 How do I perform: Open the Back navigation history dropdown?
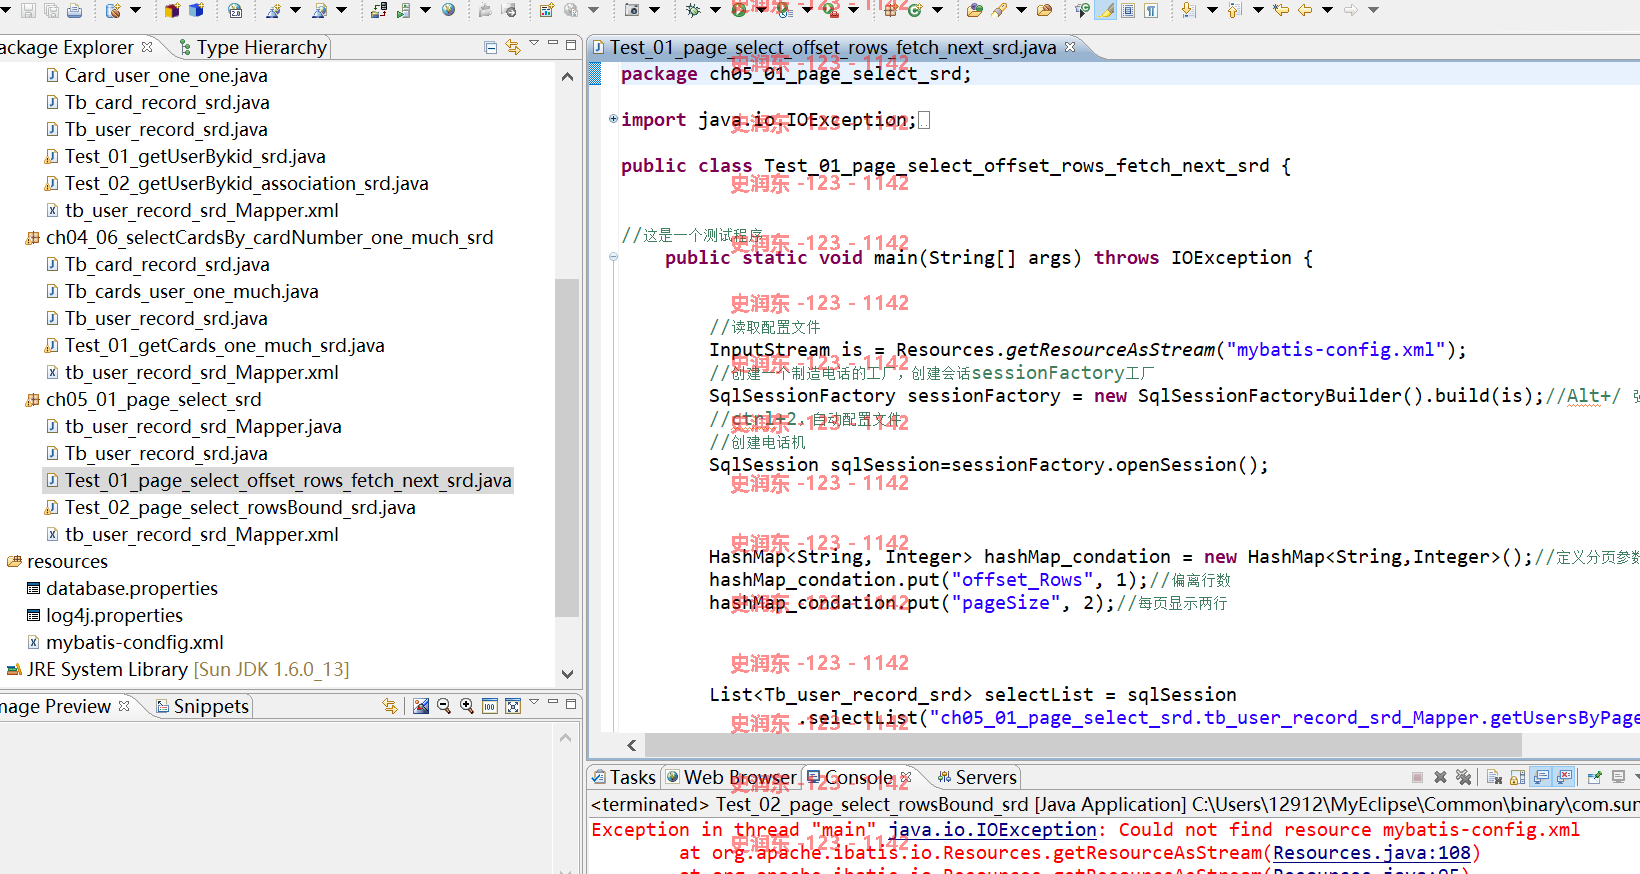point(1327,10)
